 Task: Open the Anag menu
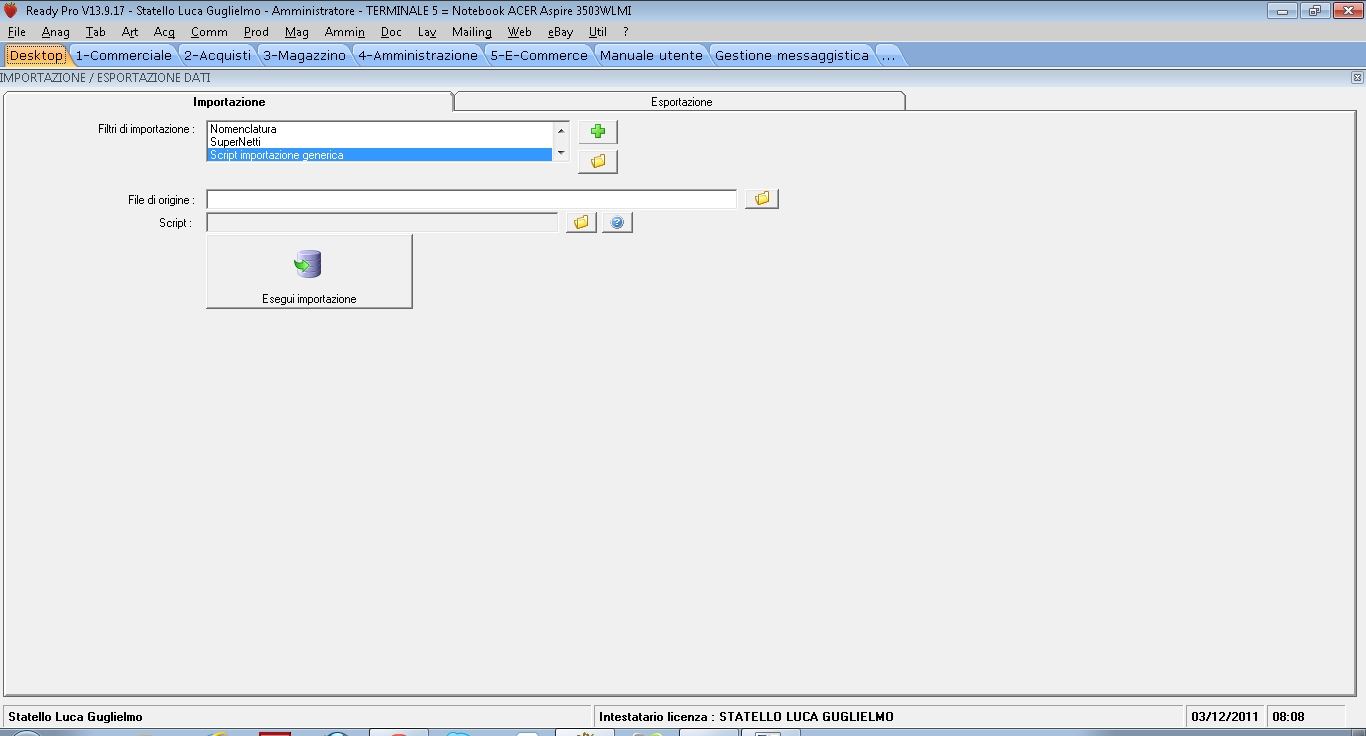55,32
